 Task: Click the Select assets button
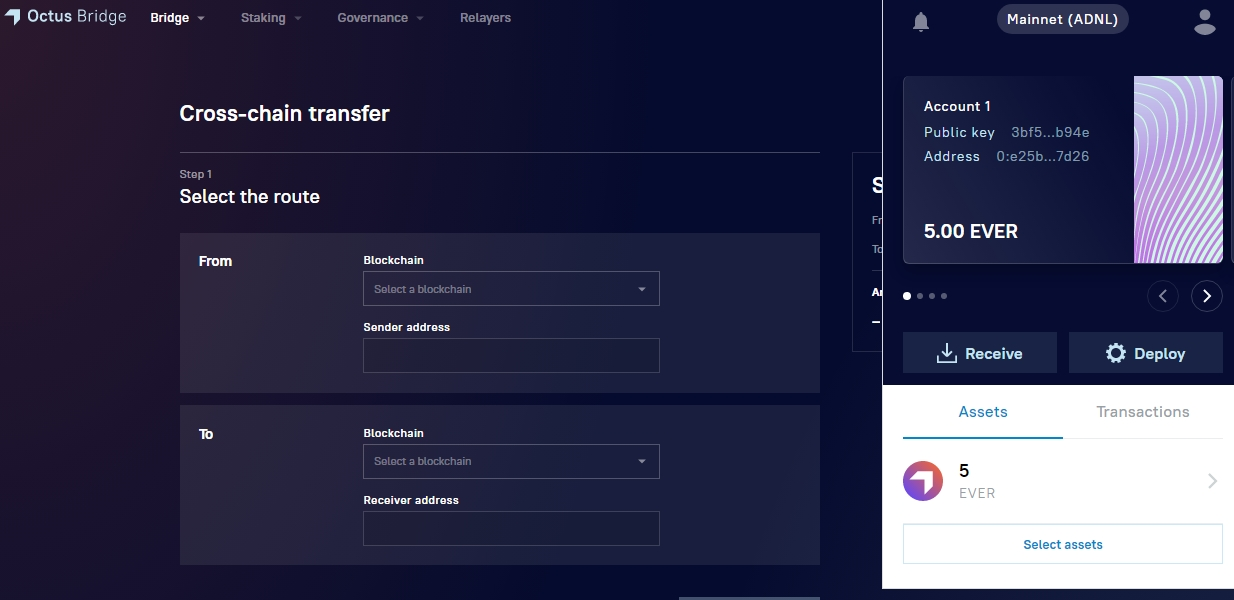1063,544
